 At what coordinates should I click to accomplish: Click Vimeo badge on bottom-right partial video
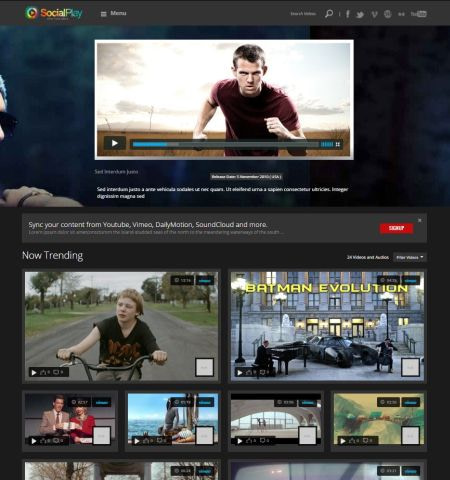pos(411,471)
